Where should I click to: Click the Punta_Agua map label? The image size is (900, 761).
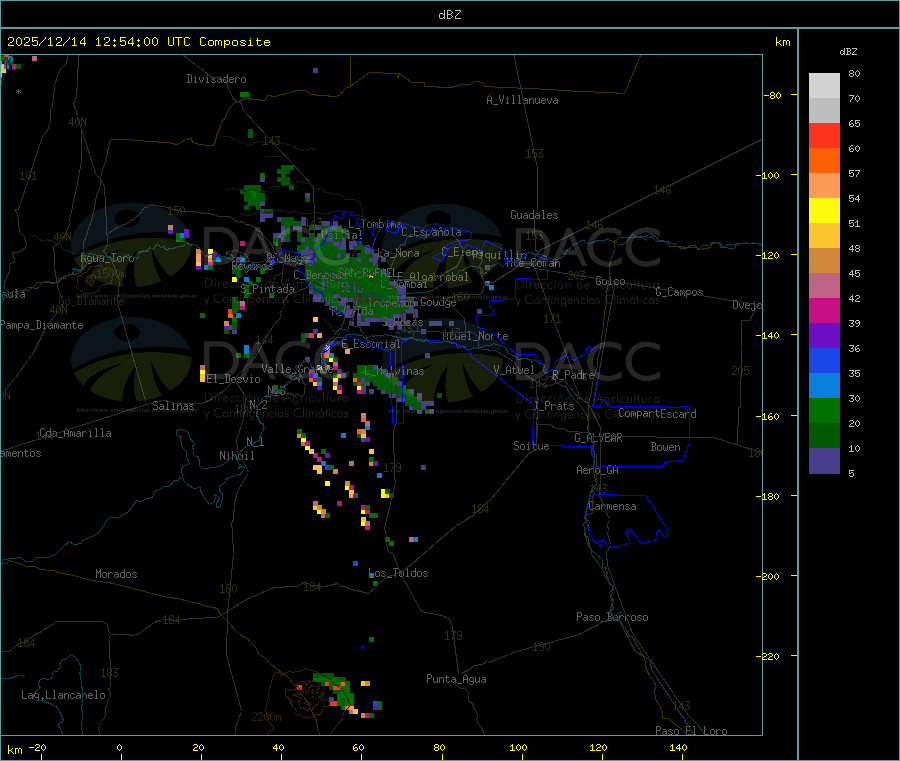click(x=456, y=679)
